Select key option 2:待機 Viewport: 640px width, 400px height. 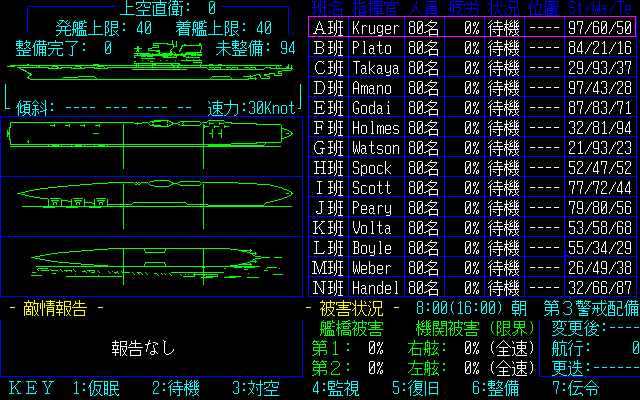176,388
